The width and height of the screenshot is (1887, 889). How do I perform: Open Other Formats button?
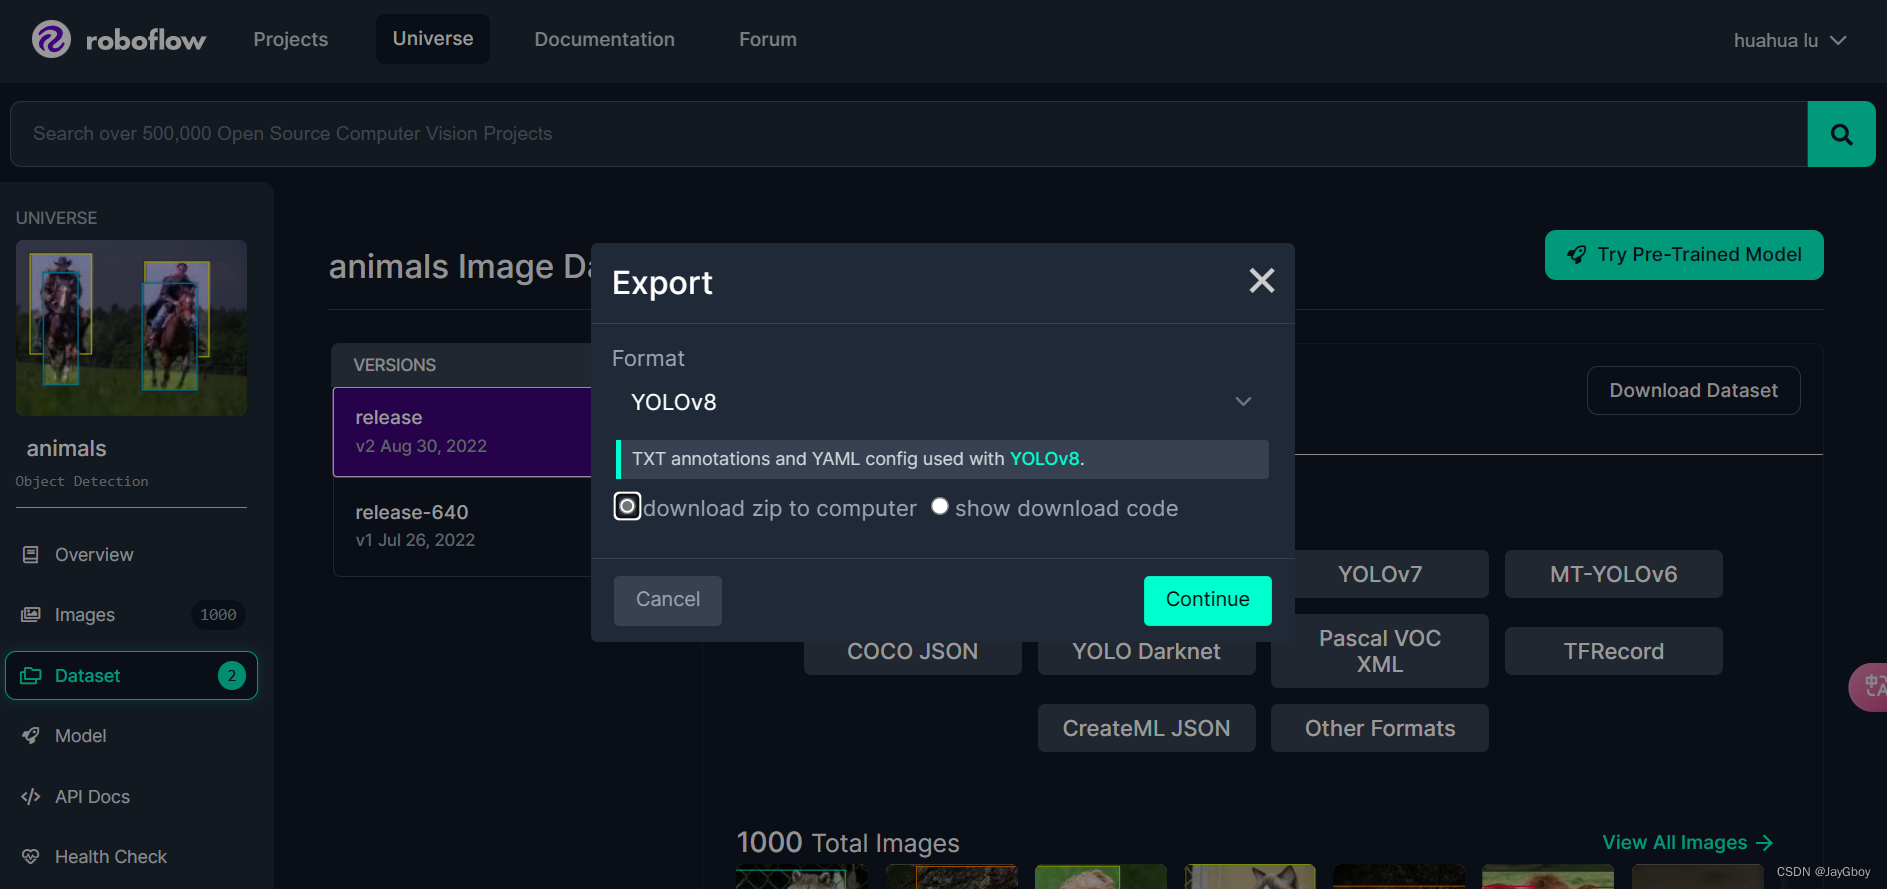[x=1380, y=728]
